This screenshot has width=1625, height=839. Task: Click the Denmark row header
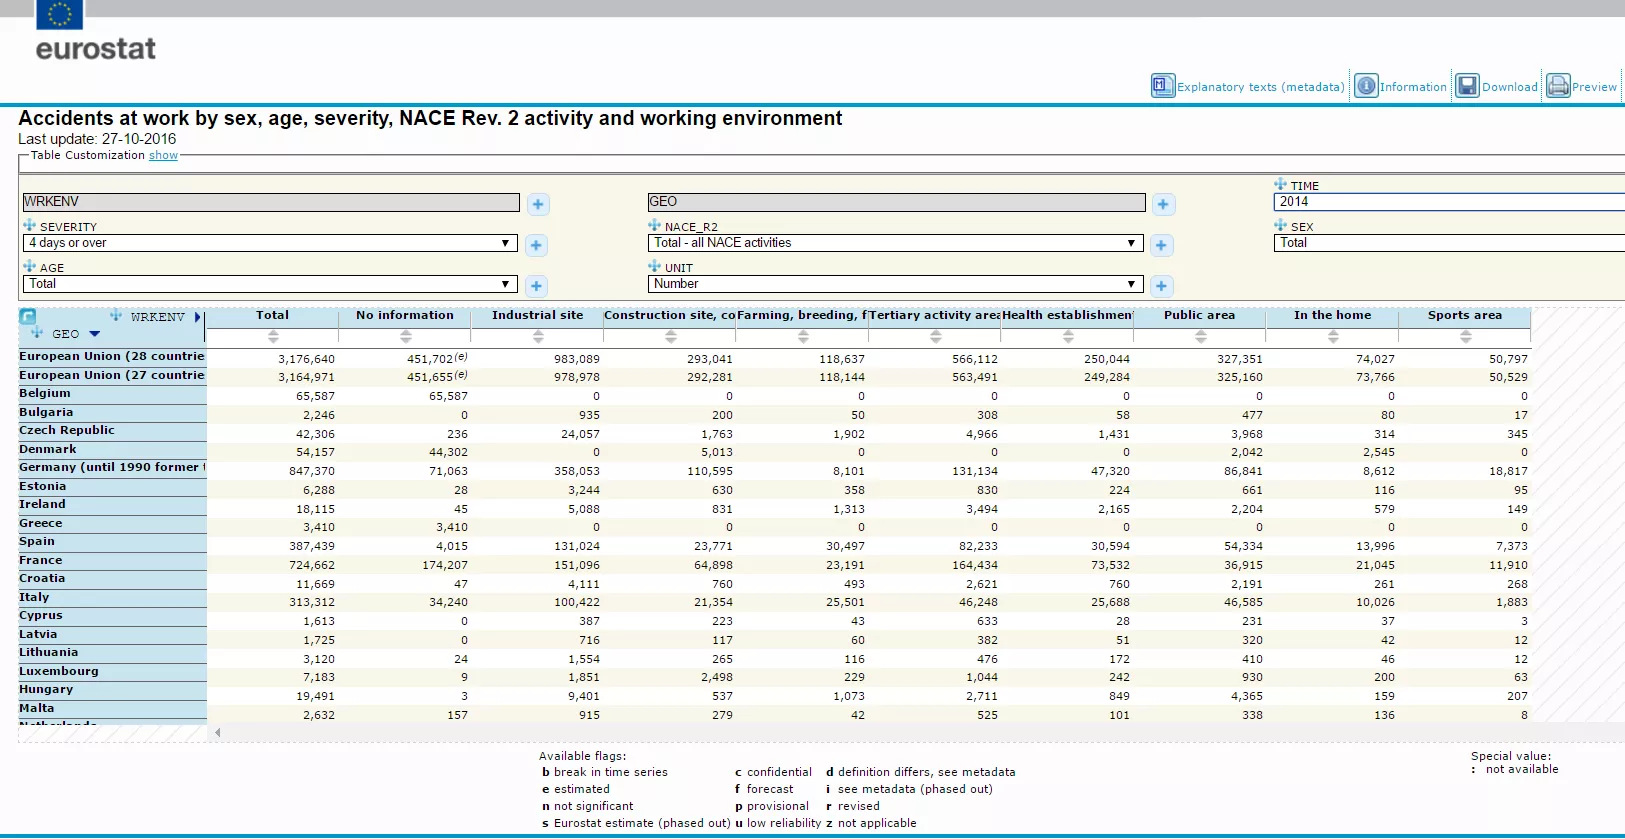pyautogui.click(x=112, y=450)
